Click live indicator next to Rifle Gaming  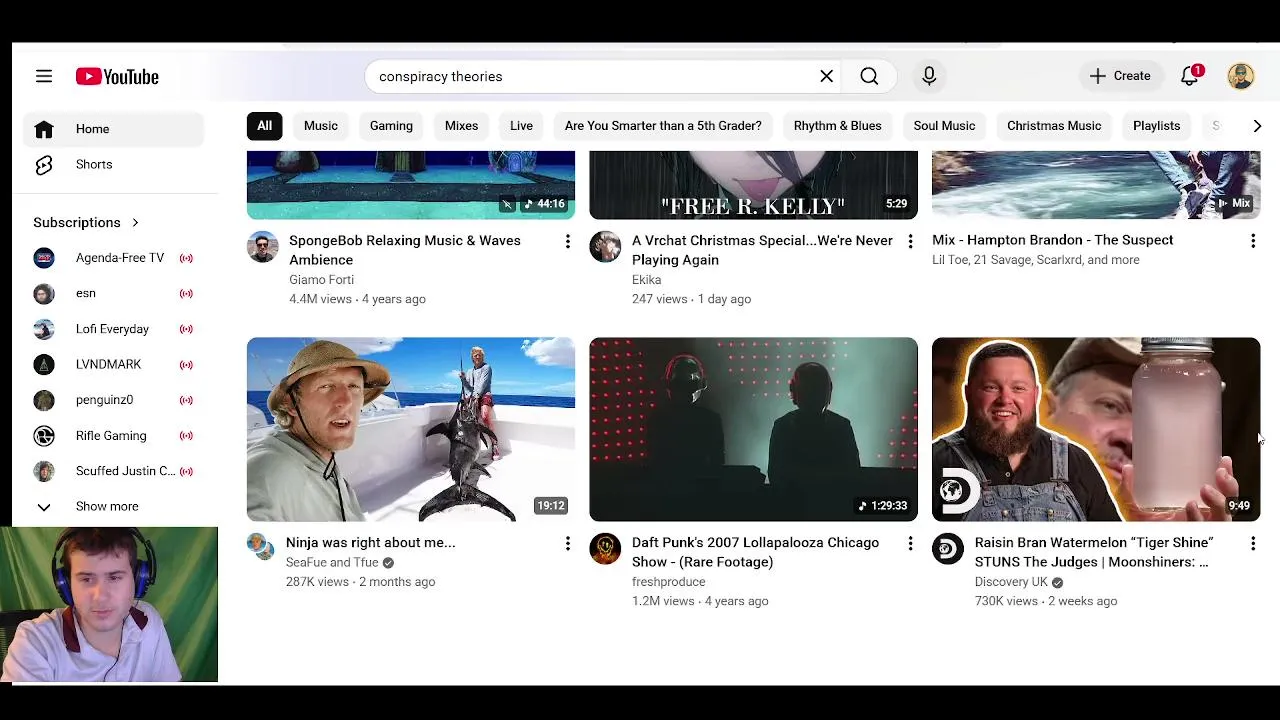click(186, 435)
